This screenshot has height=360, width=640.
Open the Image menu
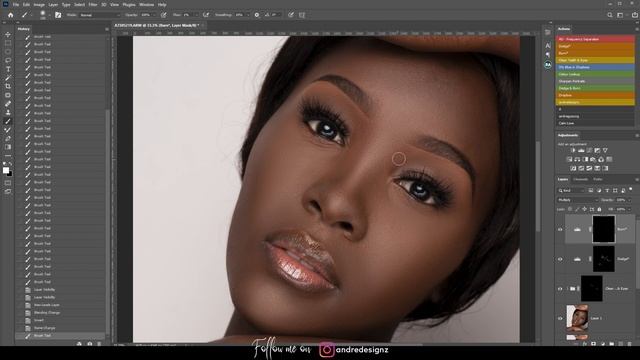[x=39, y=4]
